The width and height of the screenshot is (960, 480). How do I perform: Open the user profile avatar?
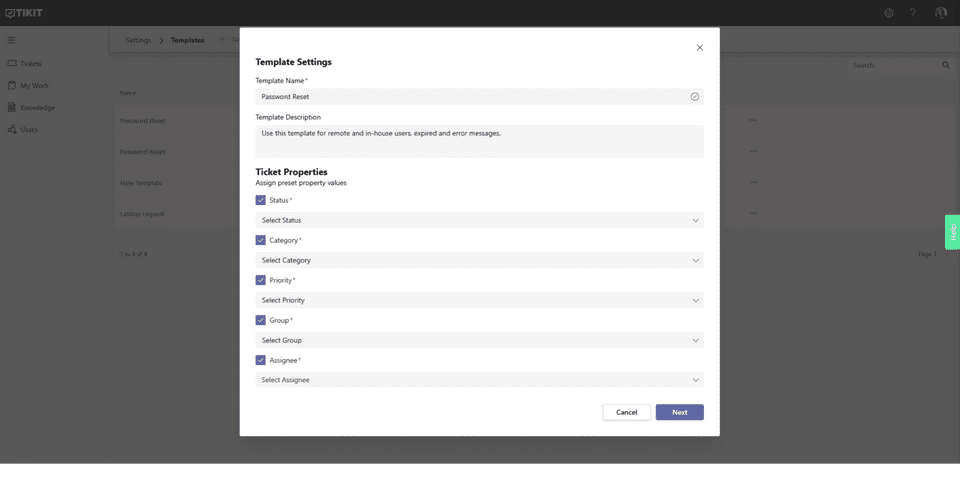click(941, 13)
